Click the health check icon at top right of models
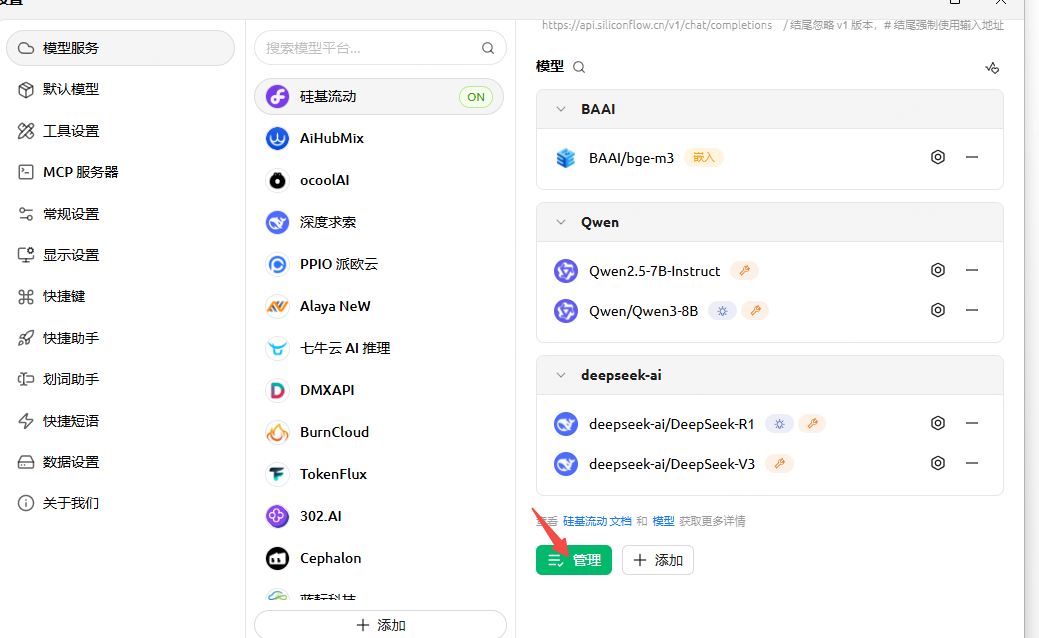Image resolution: width=1039 pixels, height=638 pixels. point(992,68)
